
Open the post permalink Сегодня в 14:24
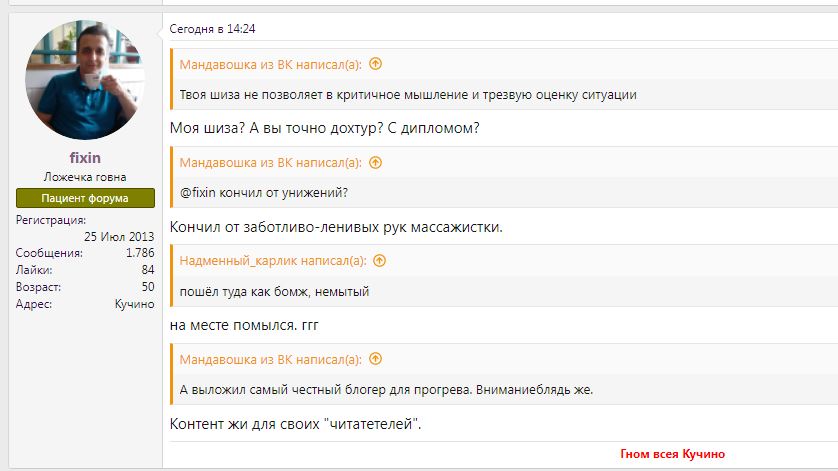pyautogui.click(x=212, y=29)
